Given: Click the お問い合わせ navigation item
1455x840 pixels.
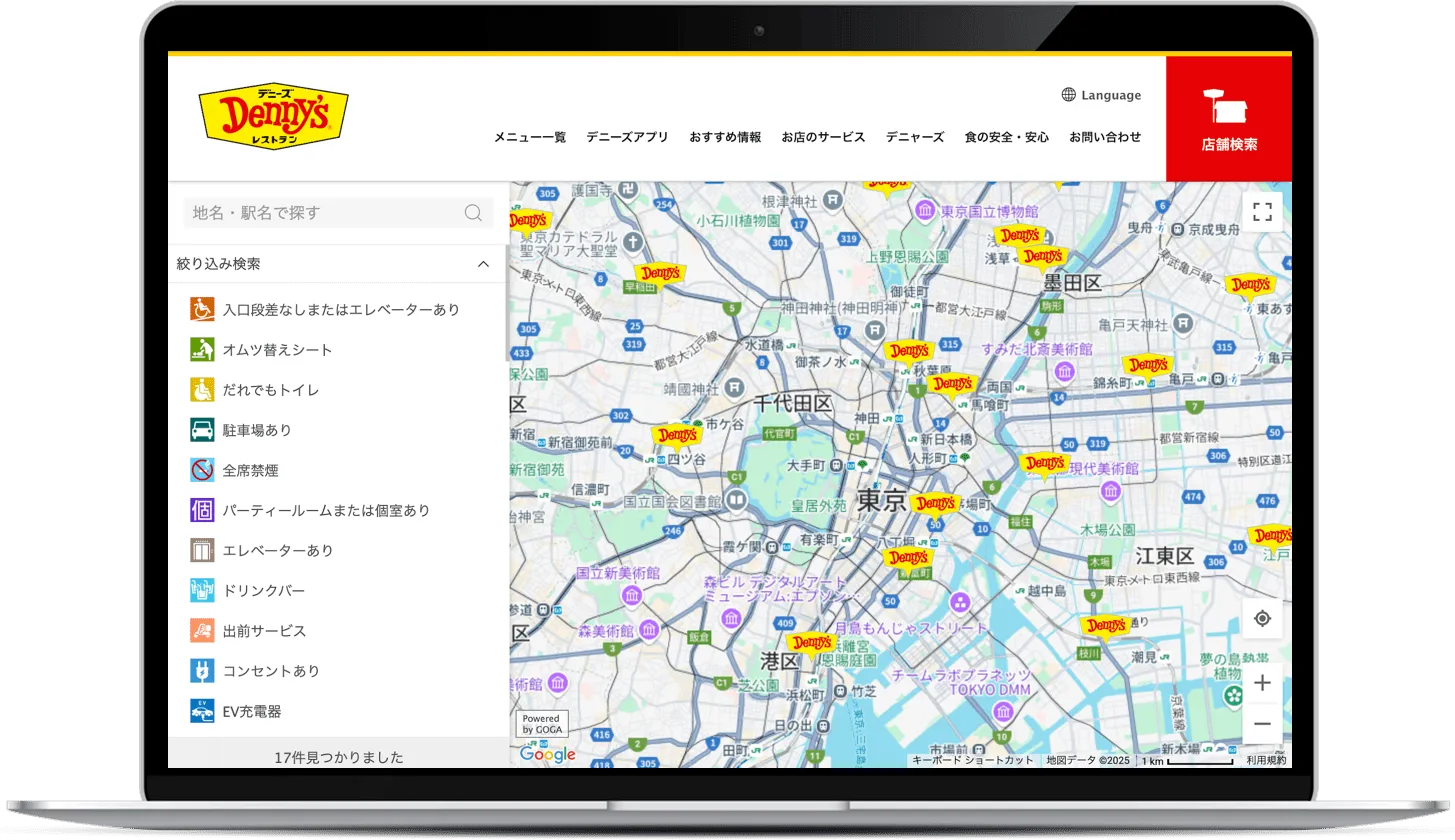Looking at the screenshot, I should (1105, 138).
